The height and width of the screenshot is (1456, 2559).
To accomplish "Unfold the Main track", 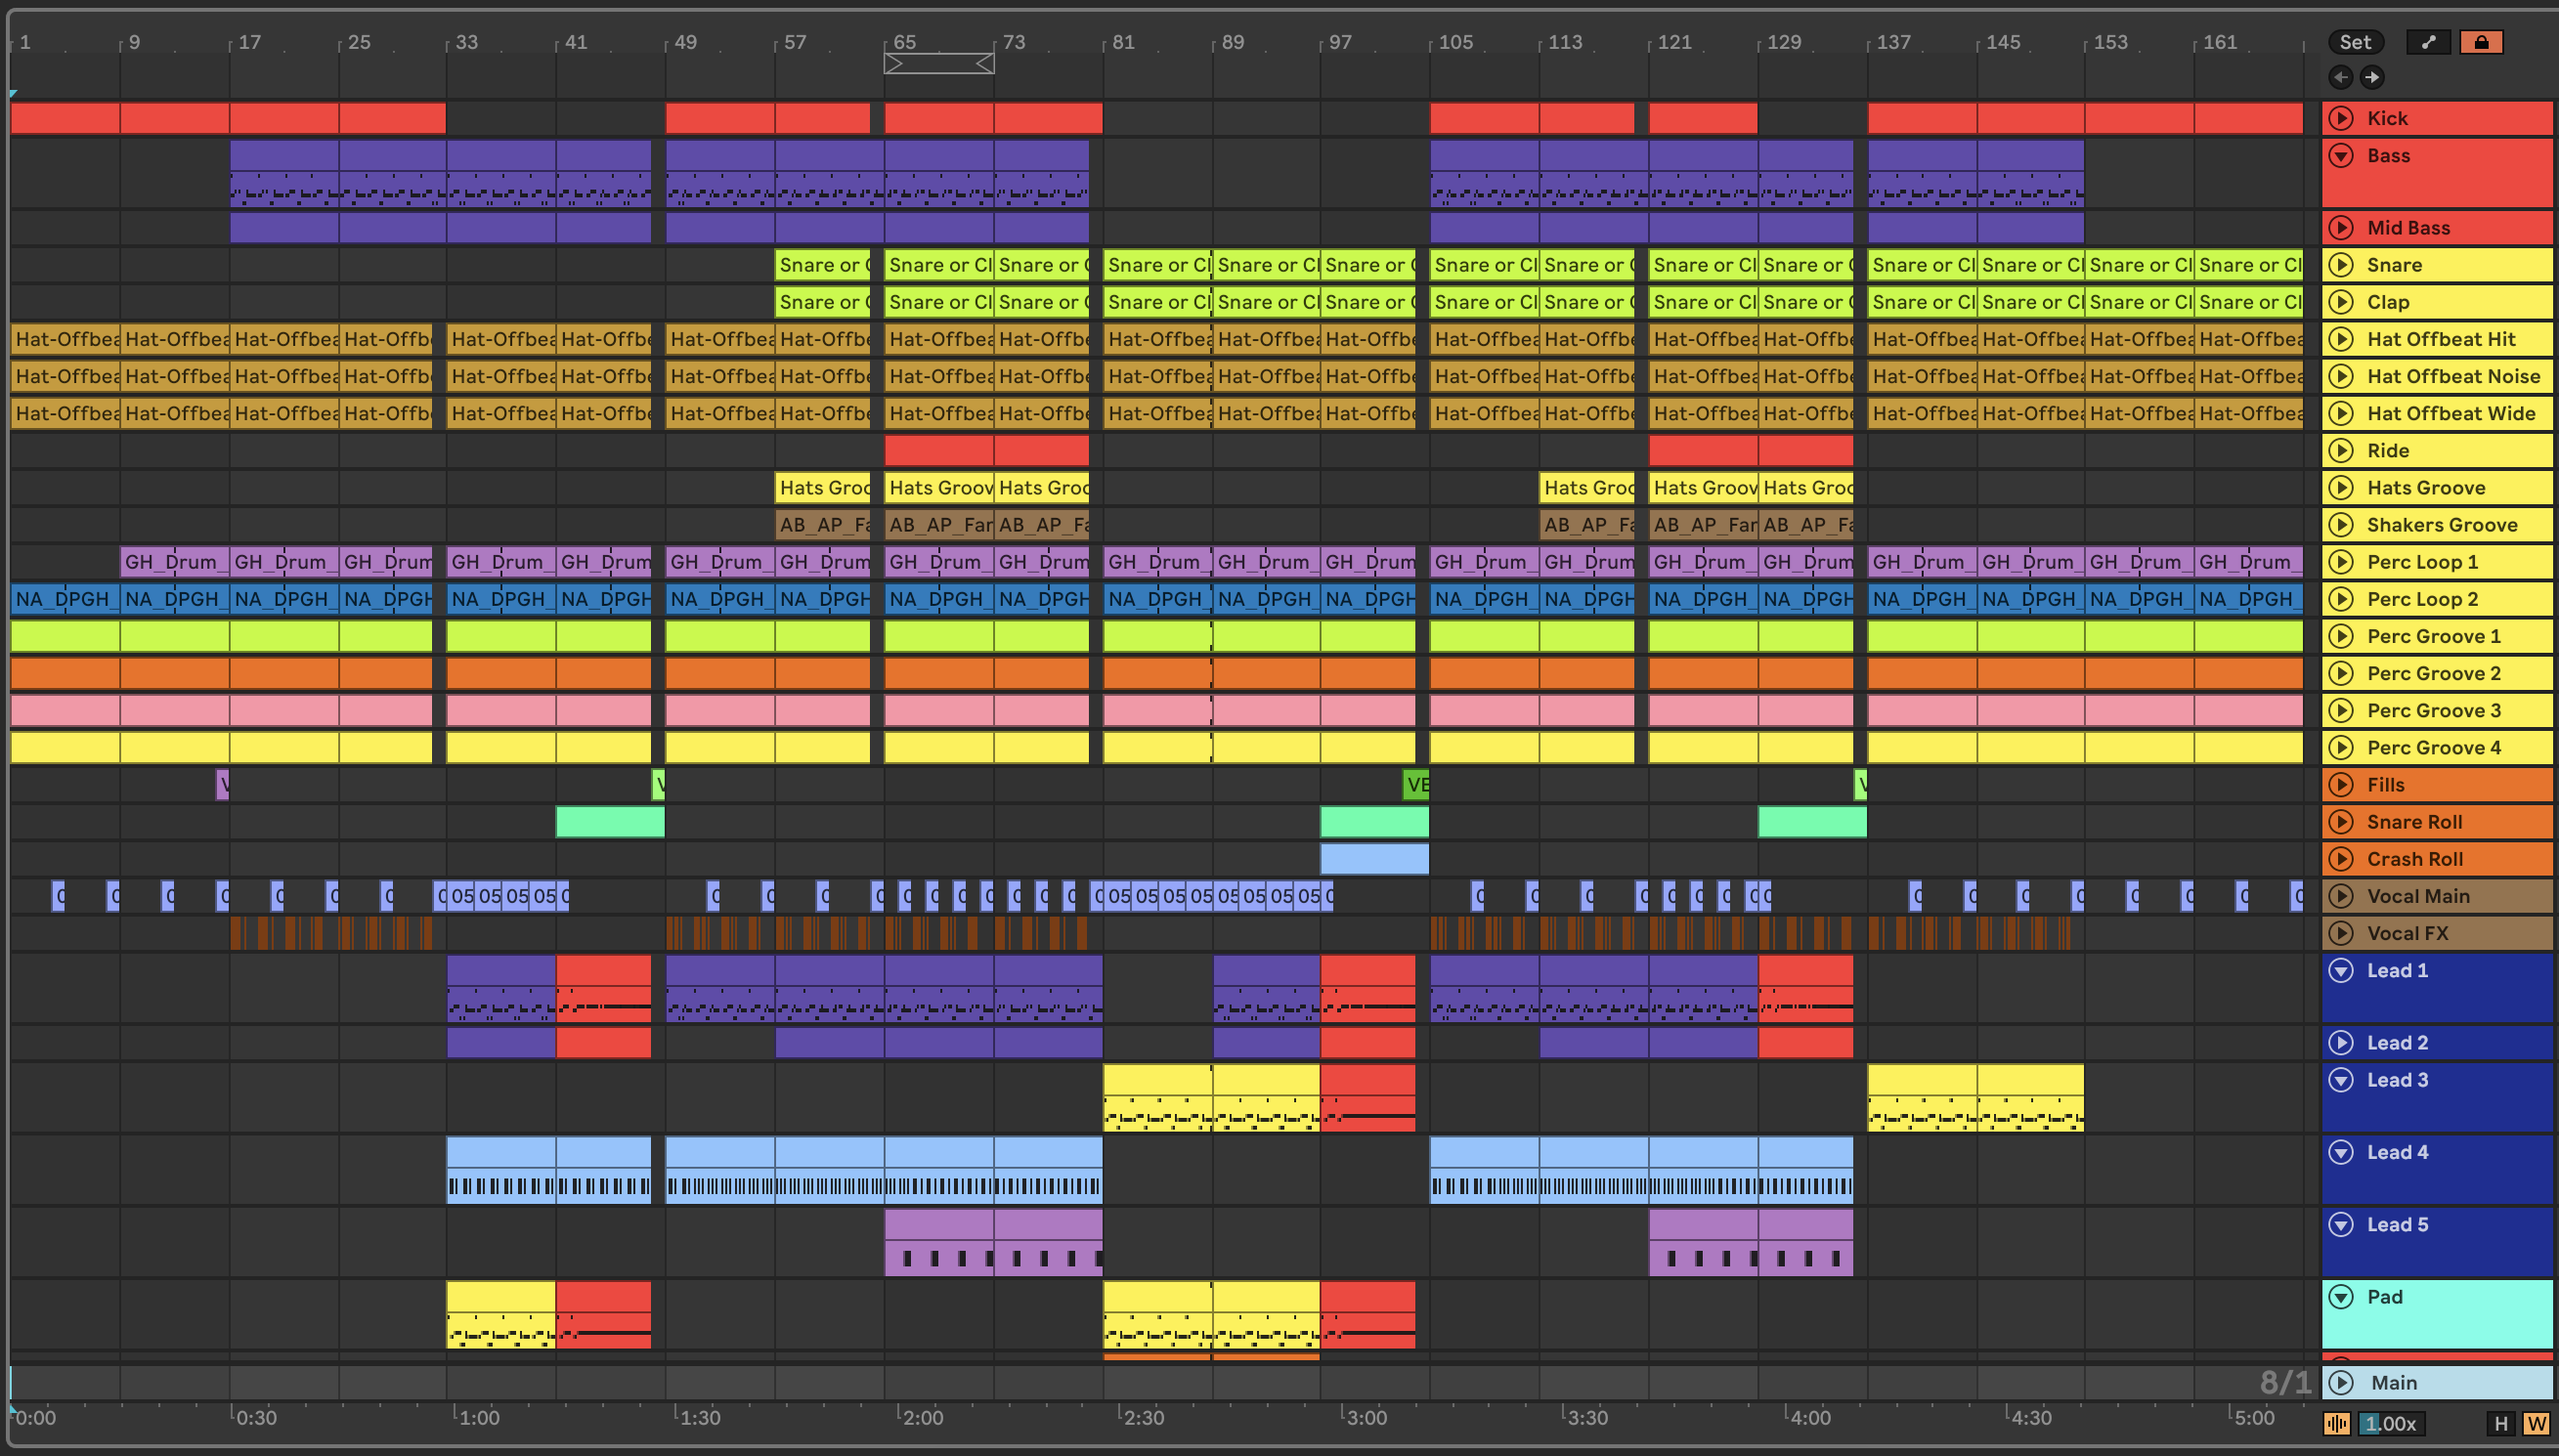I will coord(2341,1382).
